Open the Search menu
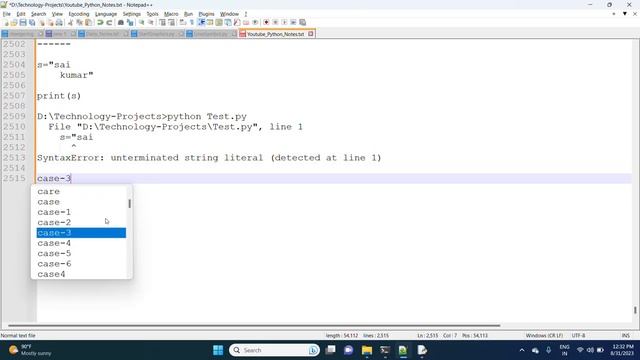Viewport: 640px width, 360px height. [x=38, y=14]
